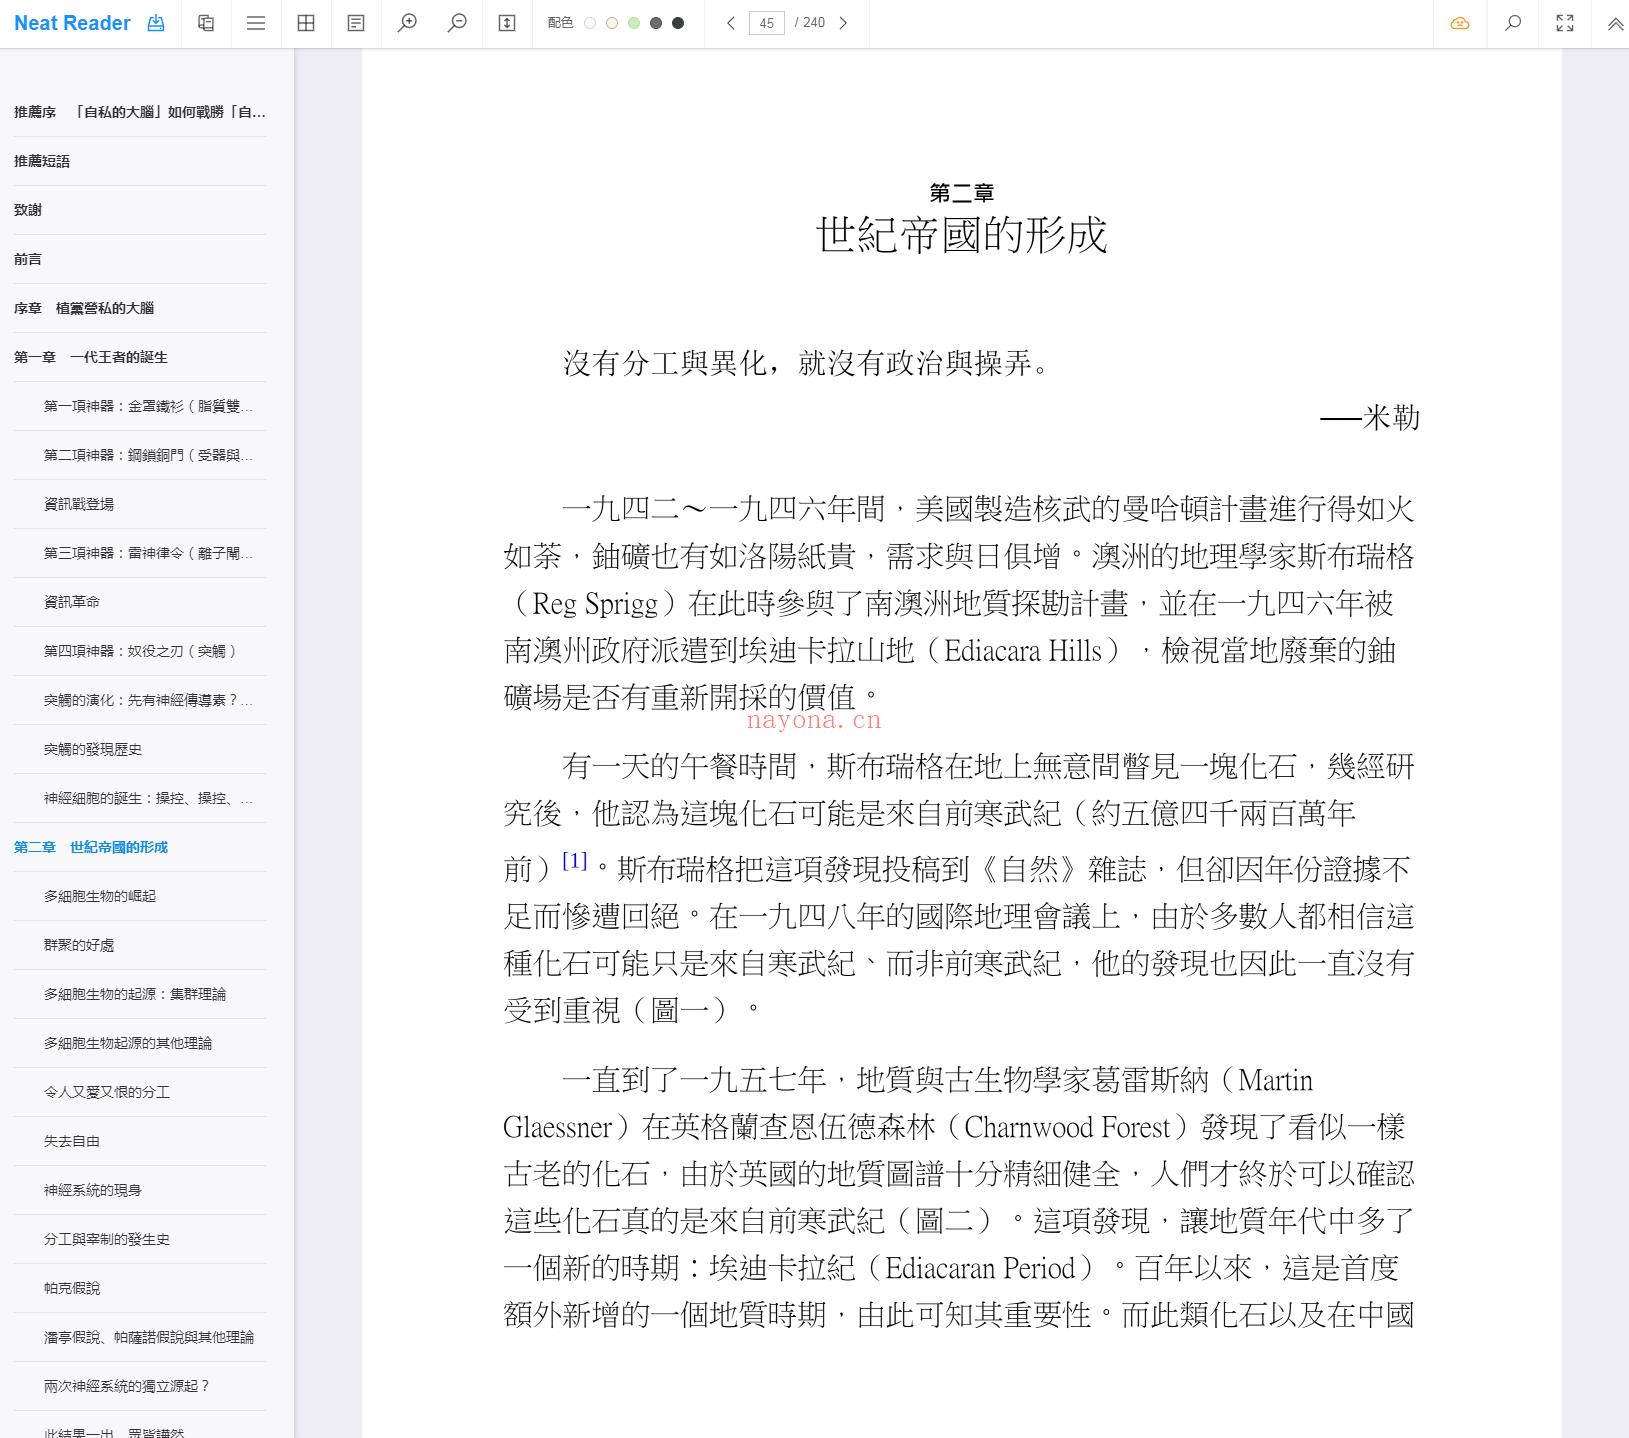Collapse the toolbar with double chevron
The height and width of the screenshot is (1438, 1629).
click(x=1615, y=24)
